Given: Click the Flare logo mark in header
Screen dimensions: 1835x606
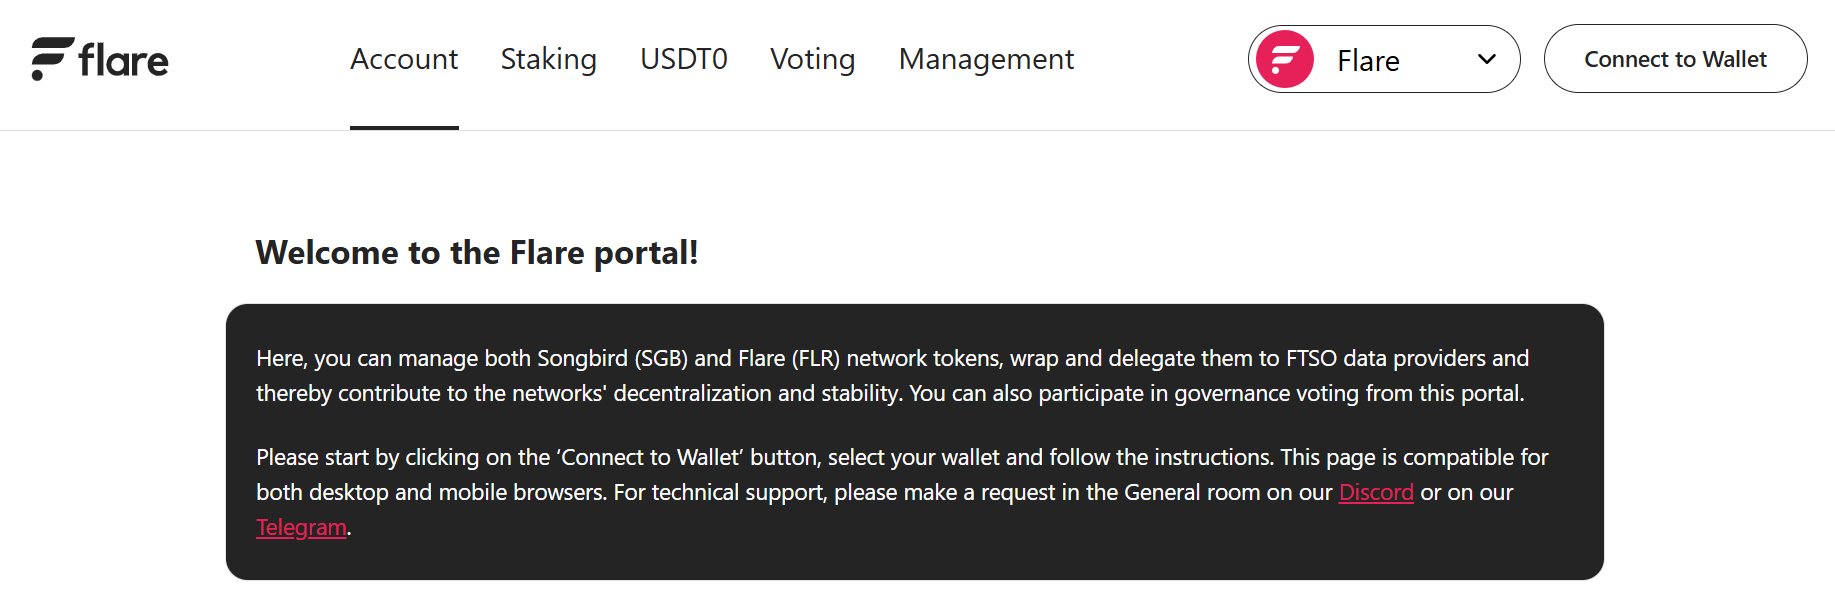Looking at the screenshot, I should 52,59.
